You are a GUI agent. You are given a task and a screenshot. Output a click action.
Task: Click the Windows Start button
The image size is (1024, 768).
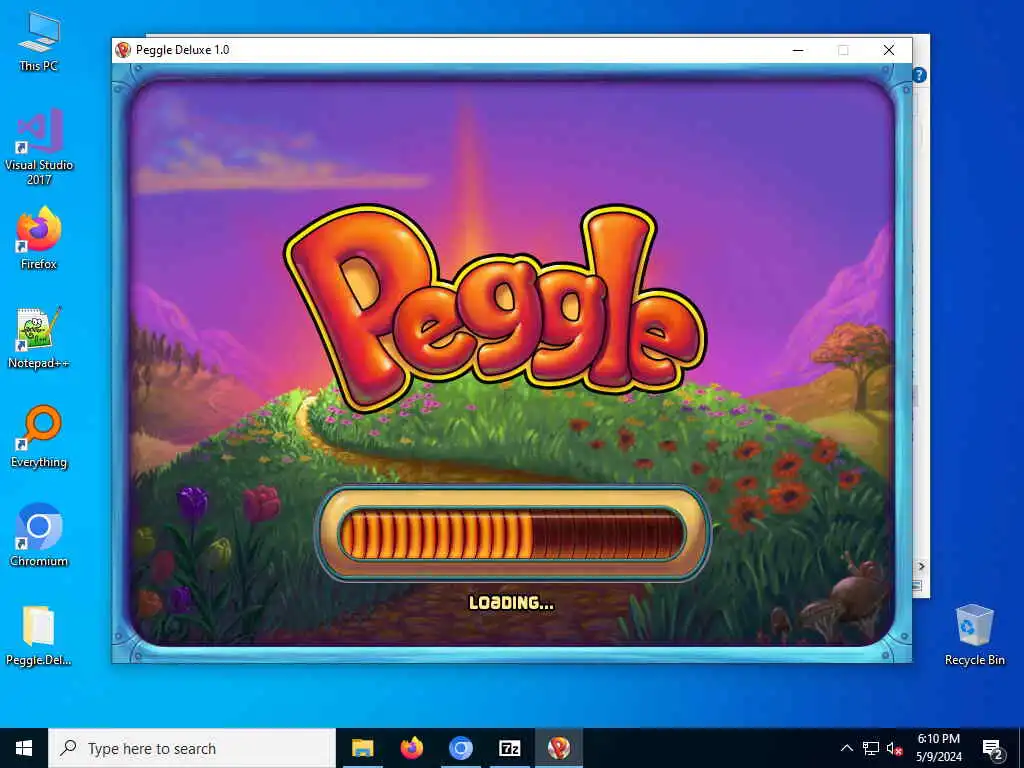click(24, 748)
